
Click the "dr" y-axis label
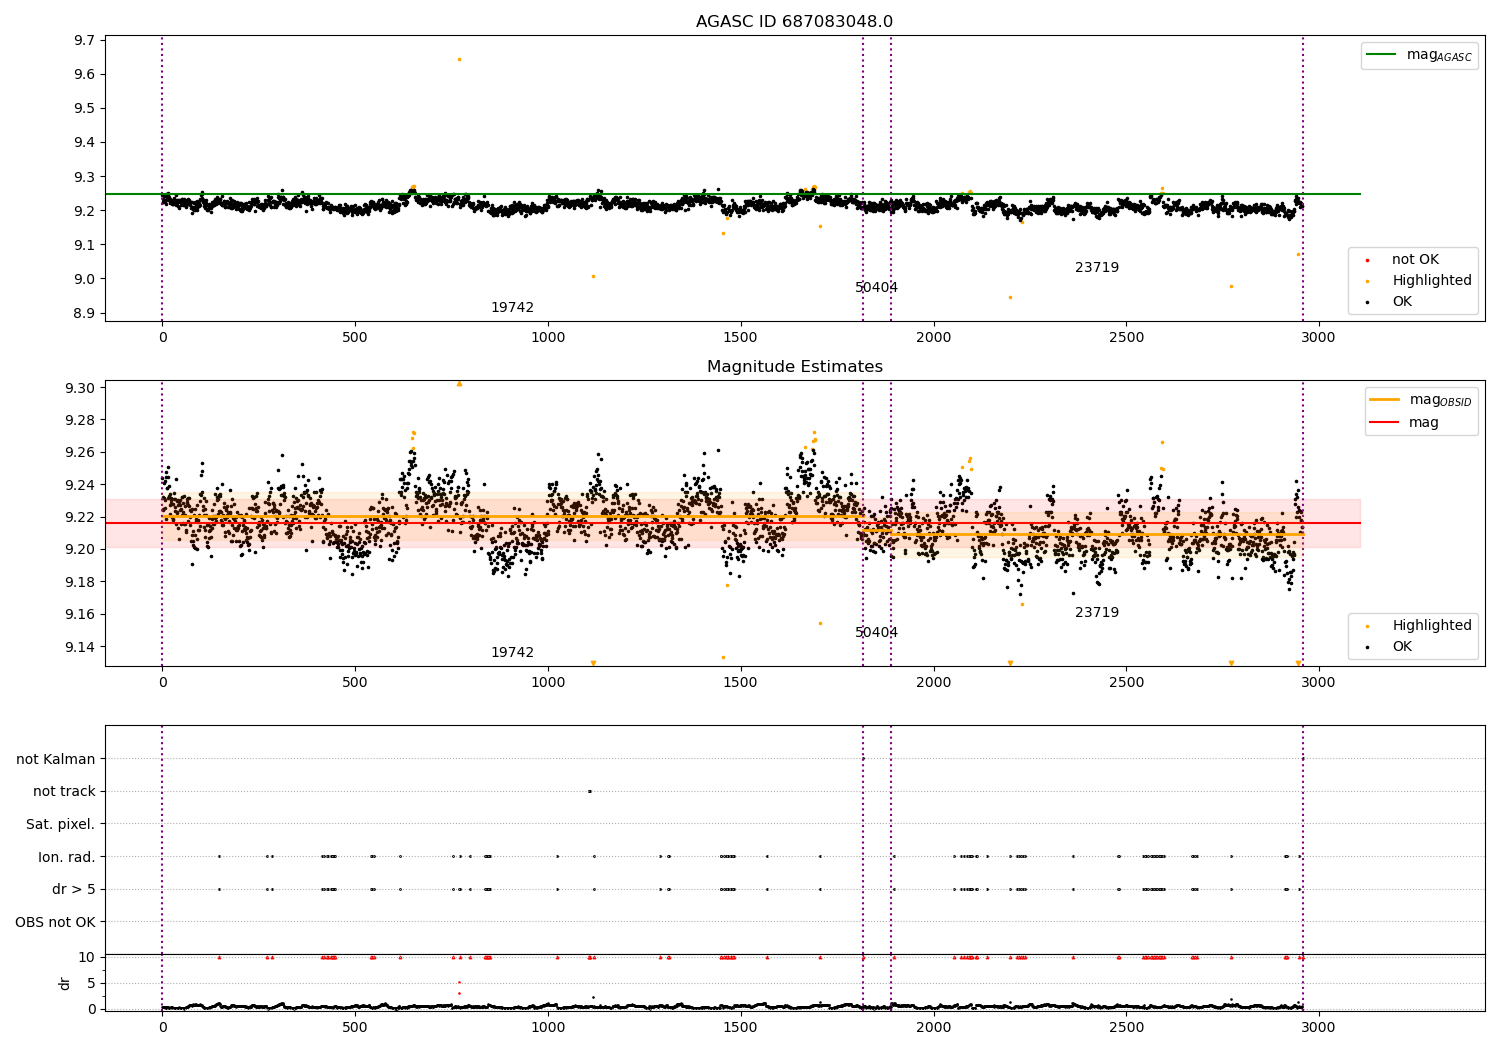tap(65, 983)
